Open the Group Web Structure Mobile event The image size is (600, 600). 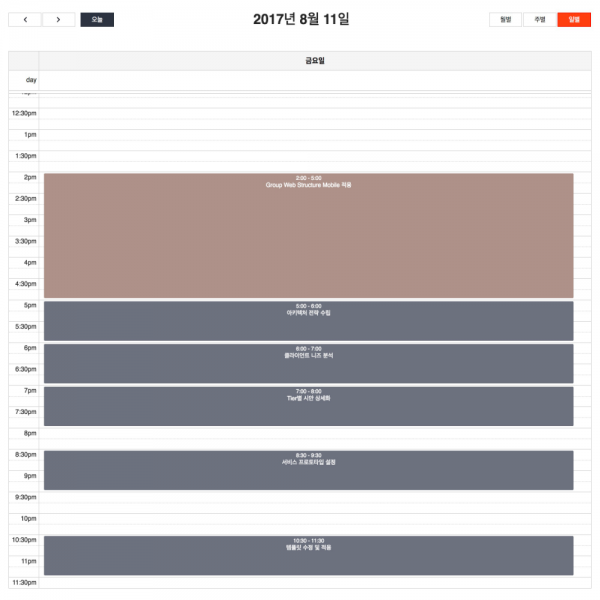(x=308, y=235)
